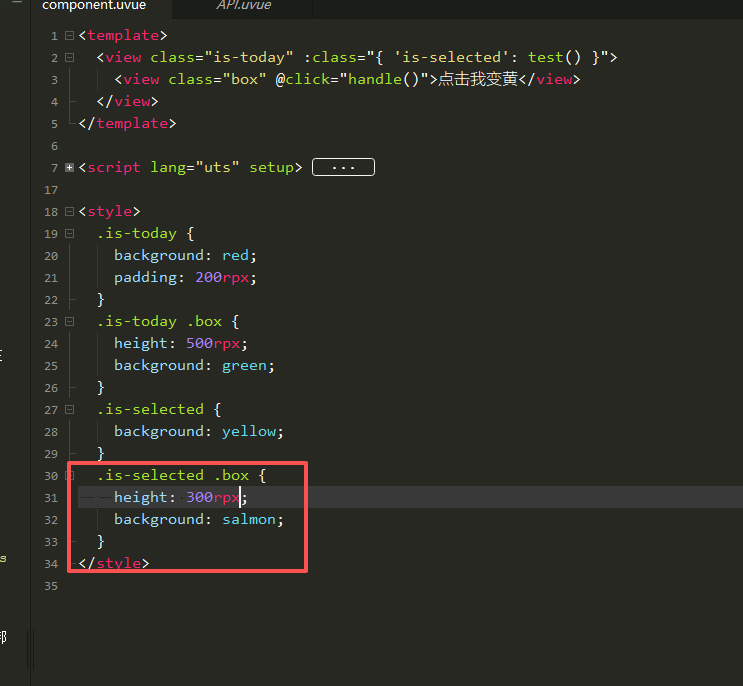This screenshot has height=686, width=743.
Task: Click the 'green' background value
Action: tap(246, 365)
